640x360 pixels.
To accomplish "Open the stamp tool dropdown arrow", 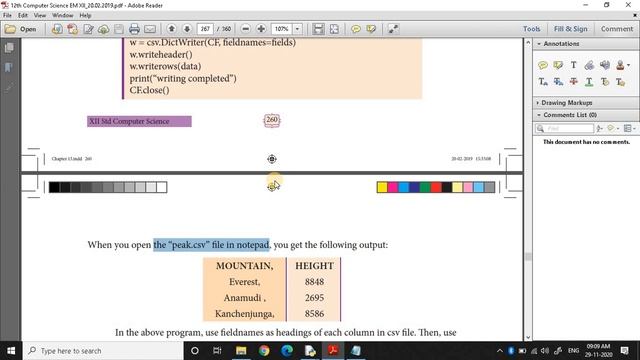I will tap(629, 65).
